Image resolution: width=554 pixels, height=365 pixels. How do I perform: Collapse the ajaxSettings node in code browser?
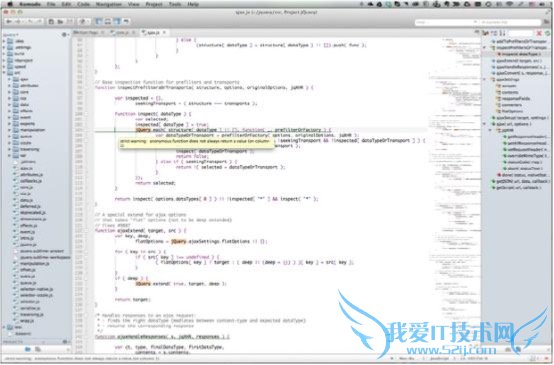pos(485,80)
